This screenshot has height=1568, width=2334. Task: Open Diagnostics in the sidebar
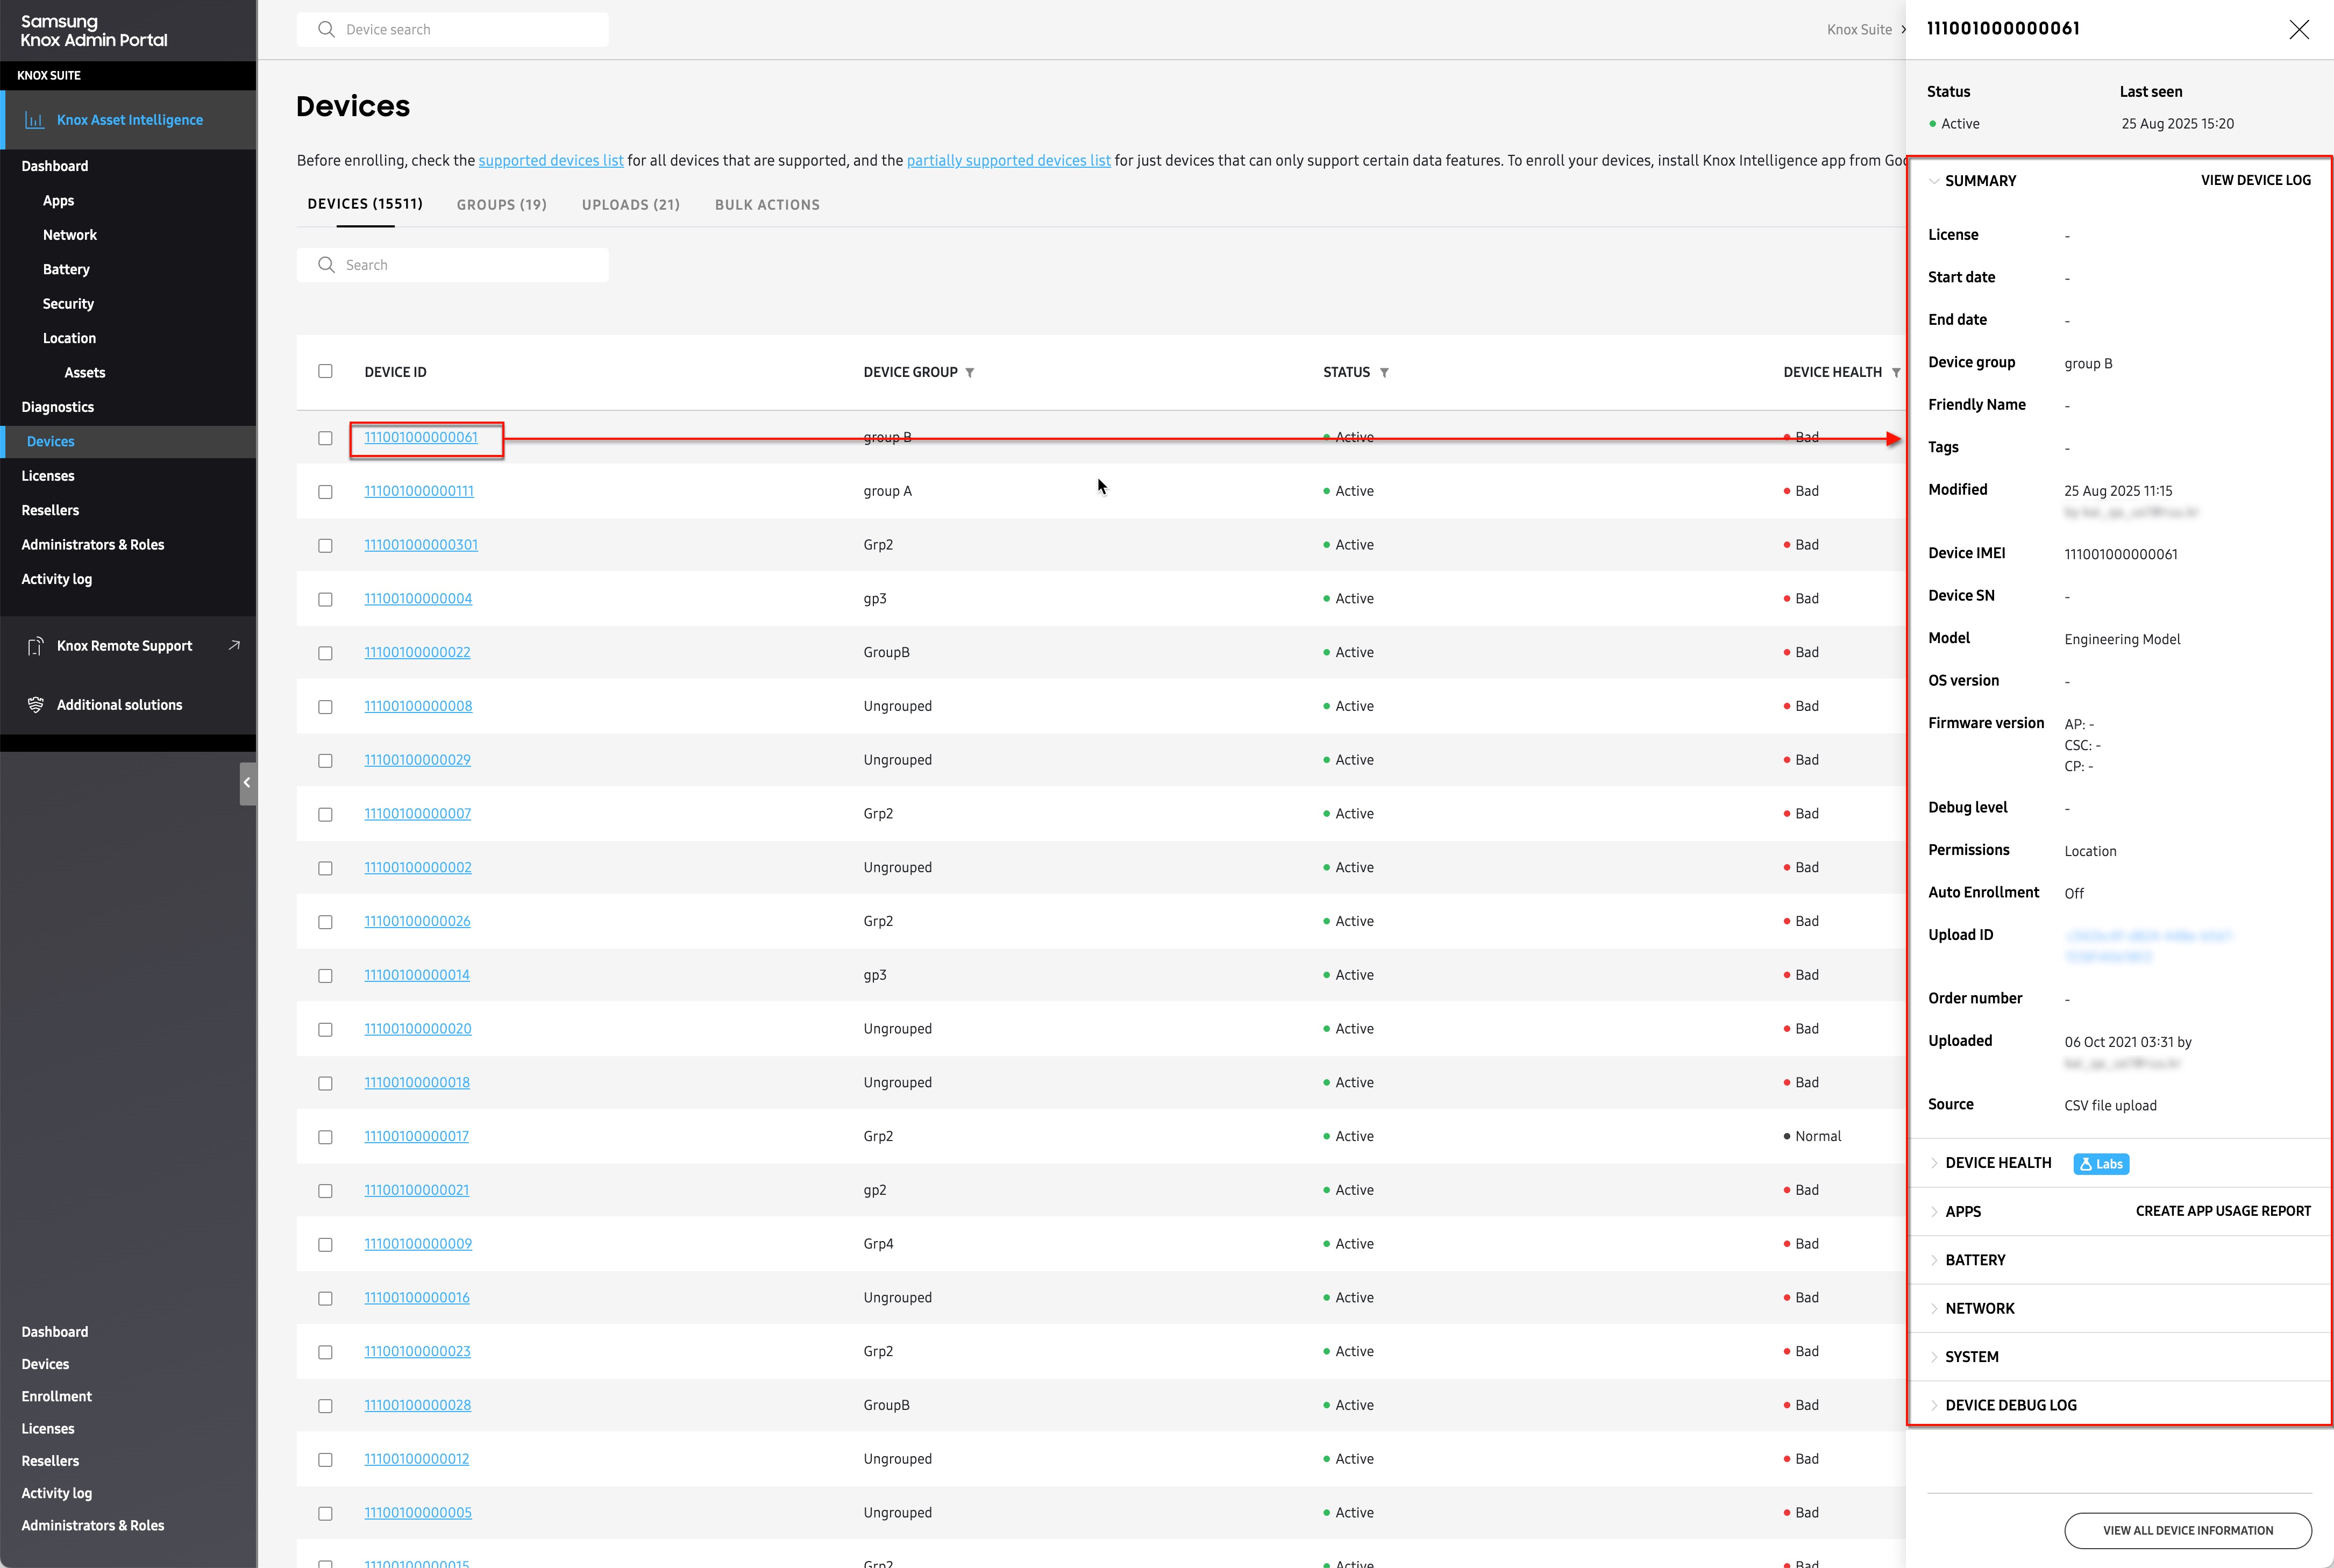[58, 407]
